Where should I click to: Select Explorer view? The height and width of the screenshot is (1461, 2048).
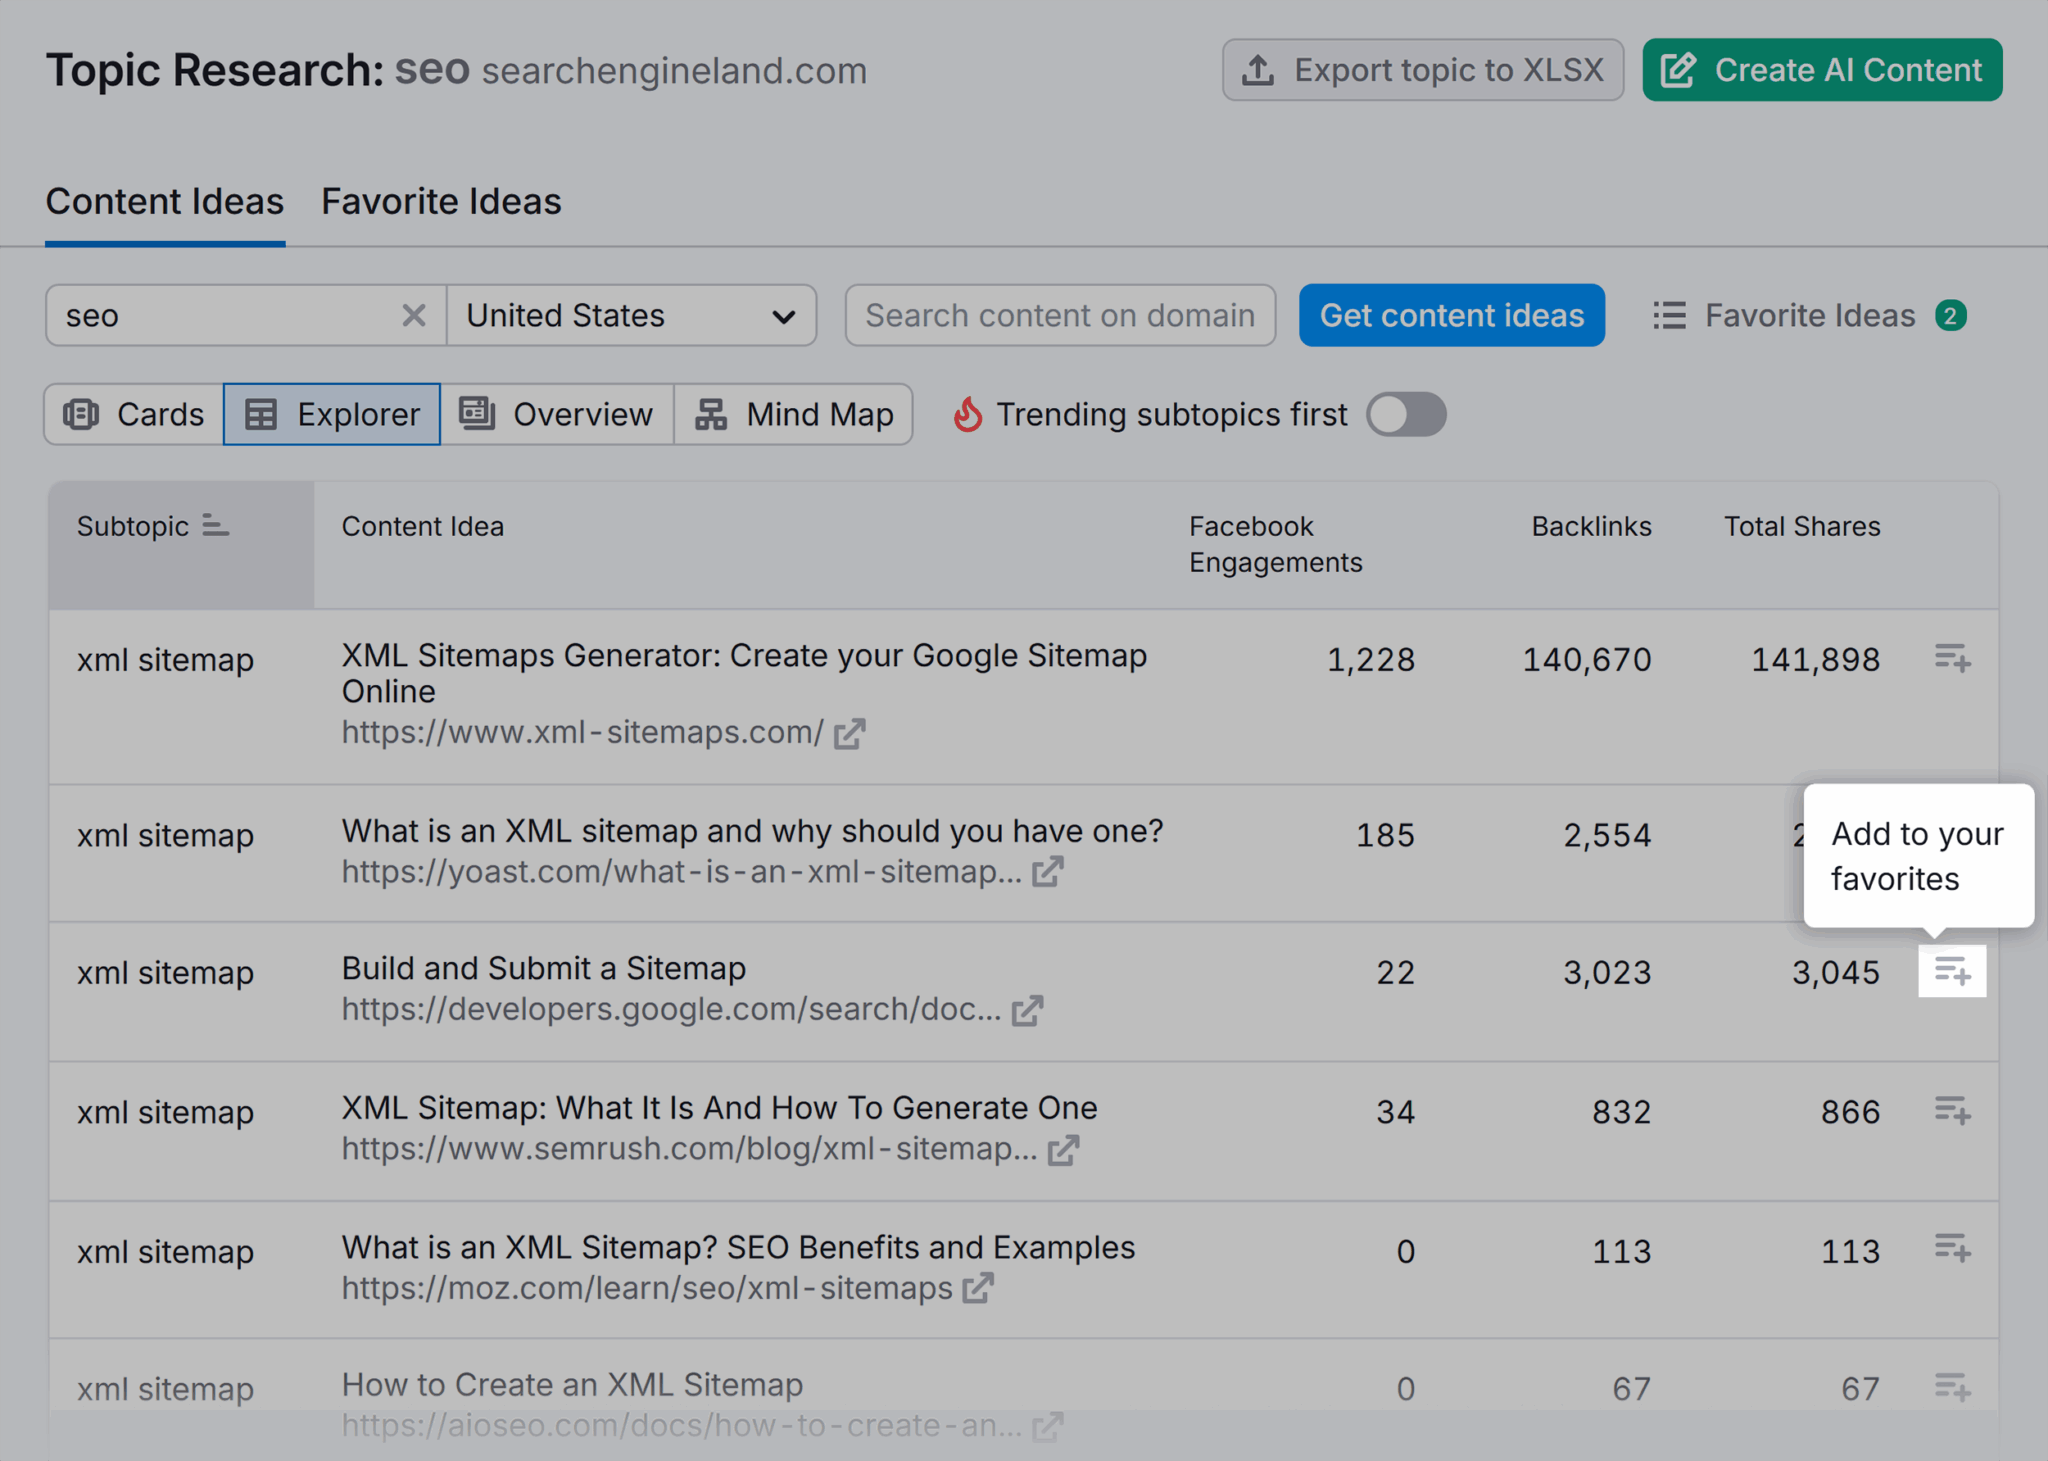[x=332, y=414]
